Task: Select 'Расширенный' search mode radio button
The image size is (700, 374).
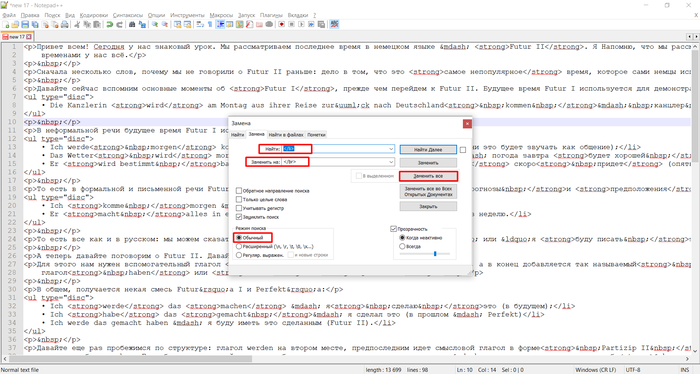Action: (239, 246)
